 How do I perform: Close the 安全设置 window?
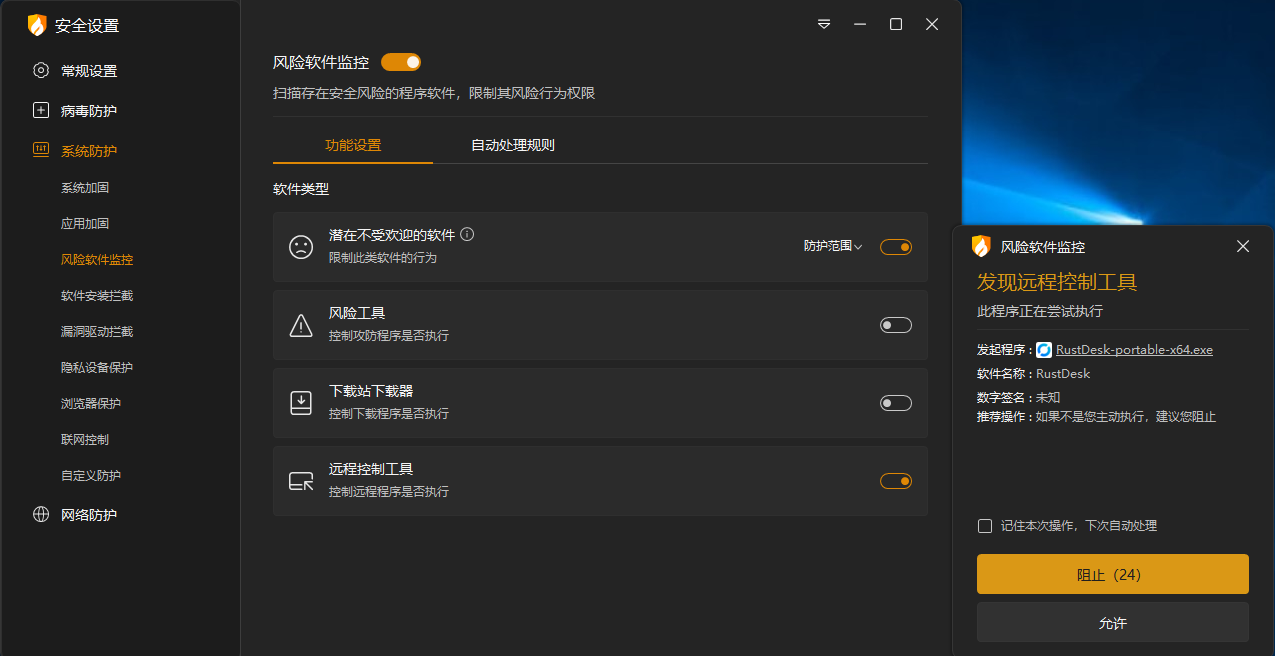[932, 24]
